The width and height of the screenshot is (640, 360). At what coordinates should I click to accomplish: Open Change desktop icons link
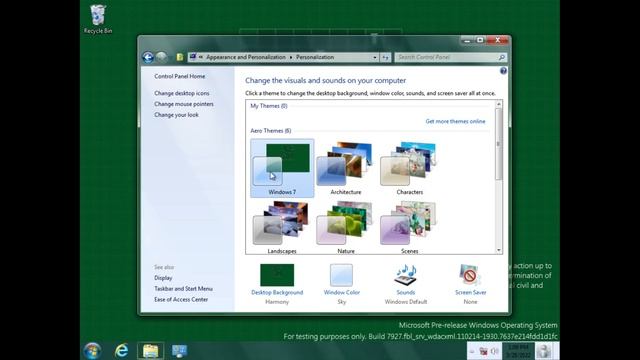tap(182, 93)
